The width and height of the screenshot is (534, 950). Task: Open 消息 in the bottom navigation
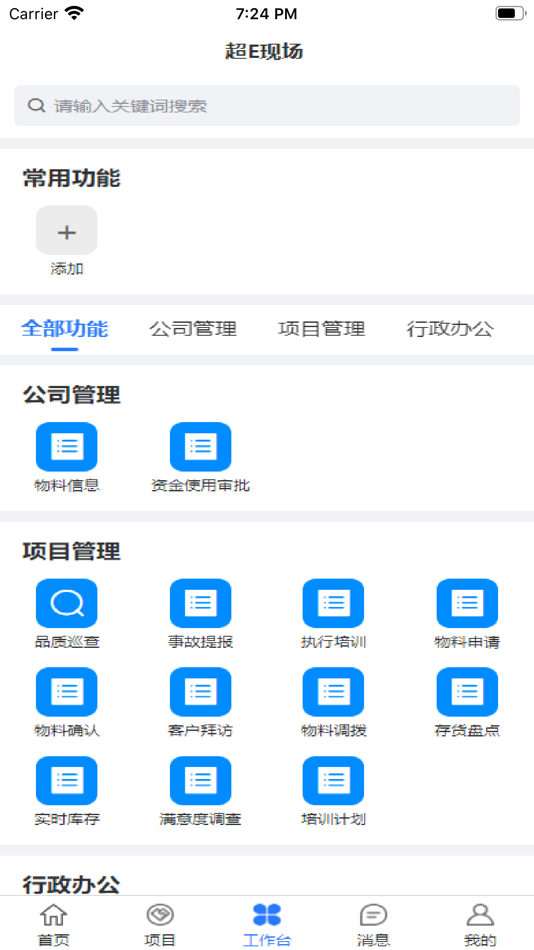(373, 925)
